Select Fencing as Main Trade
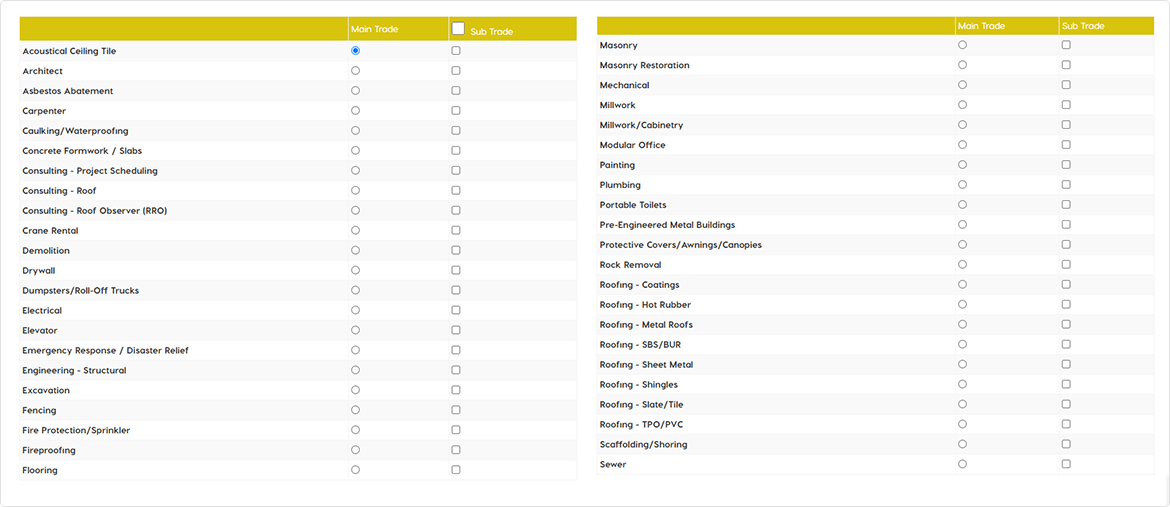The height and width of the screenshot is (507, 1170). pyautogui.click(x=355, y=410)
